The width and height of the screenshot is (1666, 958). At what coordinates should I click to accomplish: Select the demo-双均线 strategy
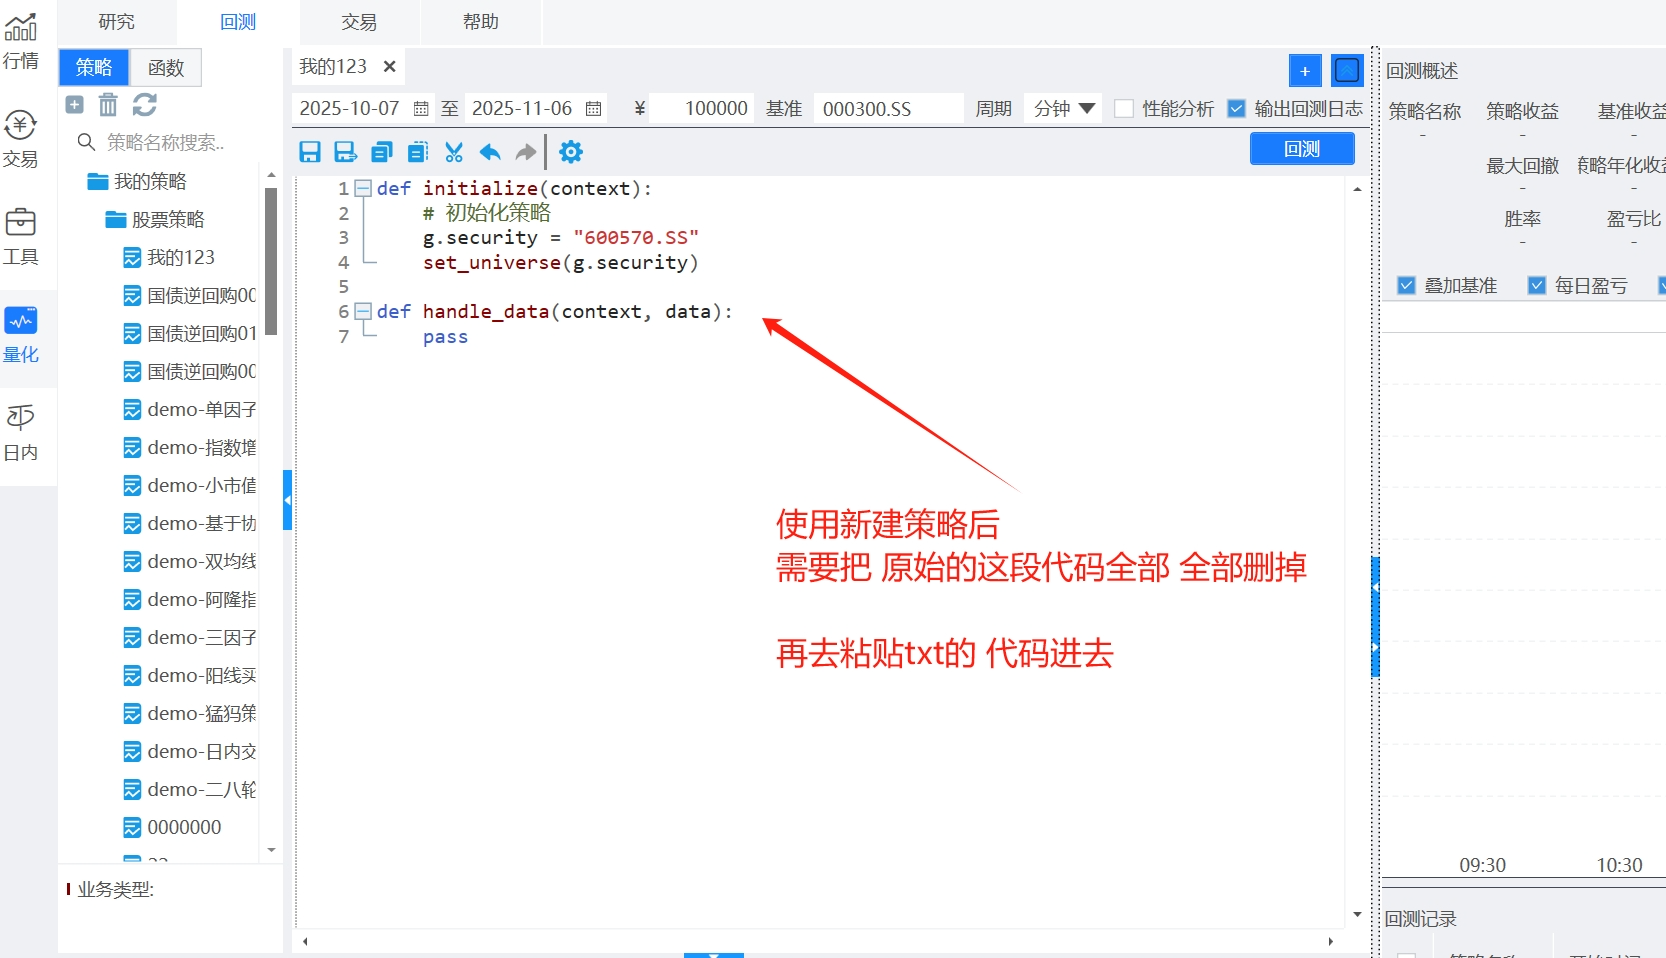(x=201, y=562)
